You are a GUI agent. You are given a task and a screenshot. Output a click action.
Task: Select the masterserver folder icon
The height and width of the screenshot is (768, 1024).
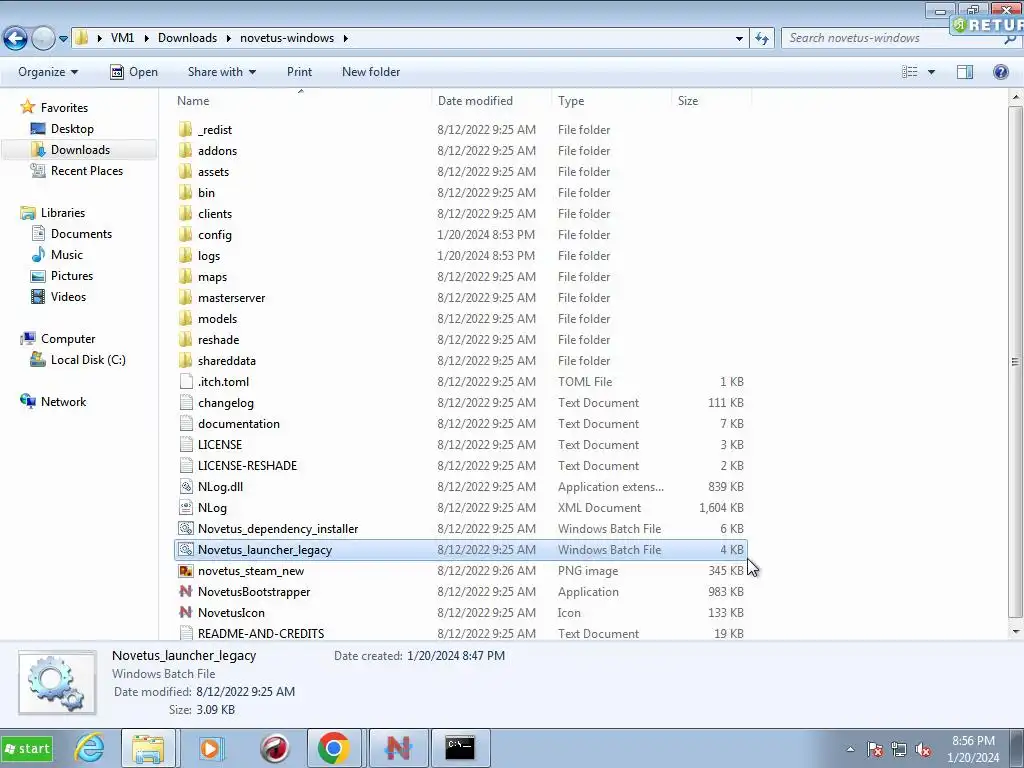coord(185,298)
